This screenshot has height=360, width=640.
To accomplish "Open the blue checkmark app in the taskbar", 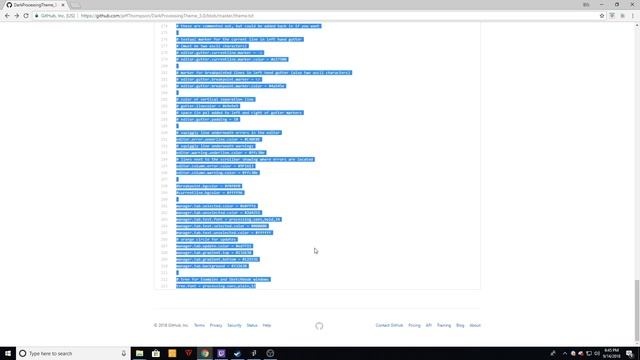I will [x=238, y=353].
